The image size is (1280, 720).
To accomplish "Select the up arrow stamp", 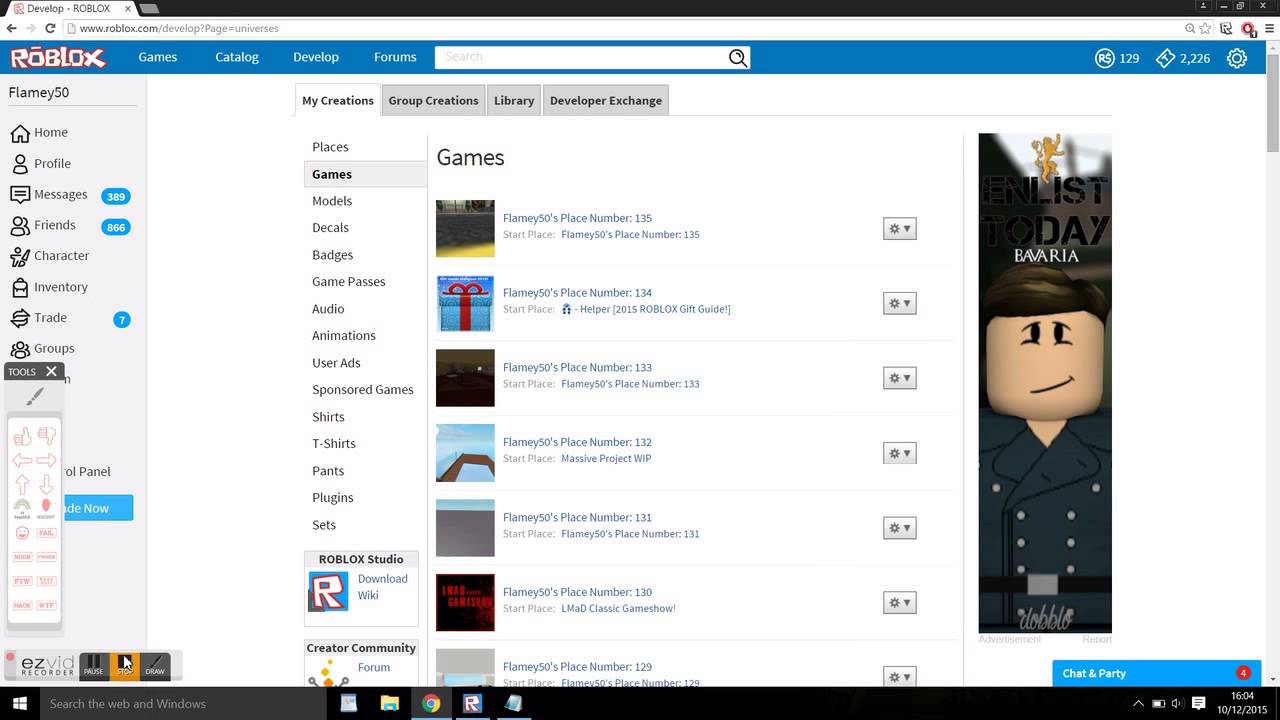I will 22,485.
